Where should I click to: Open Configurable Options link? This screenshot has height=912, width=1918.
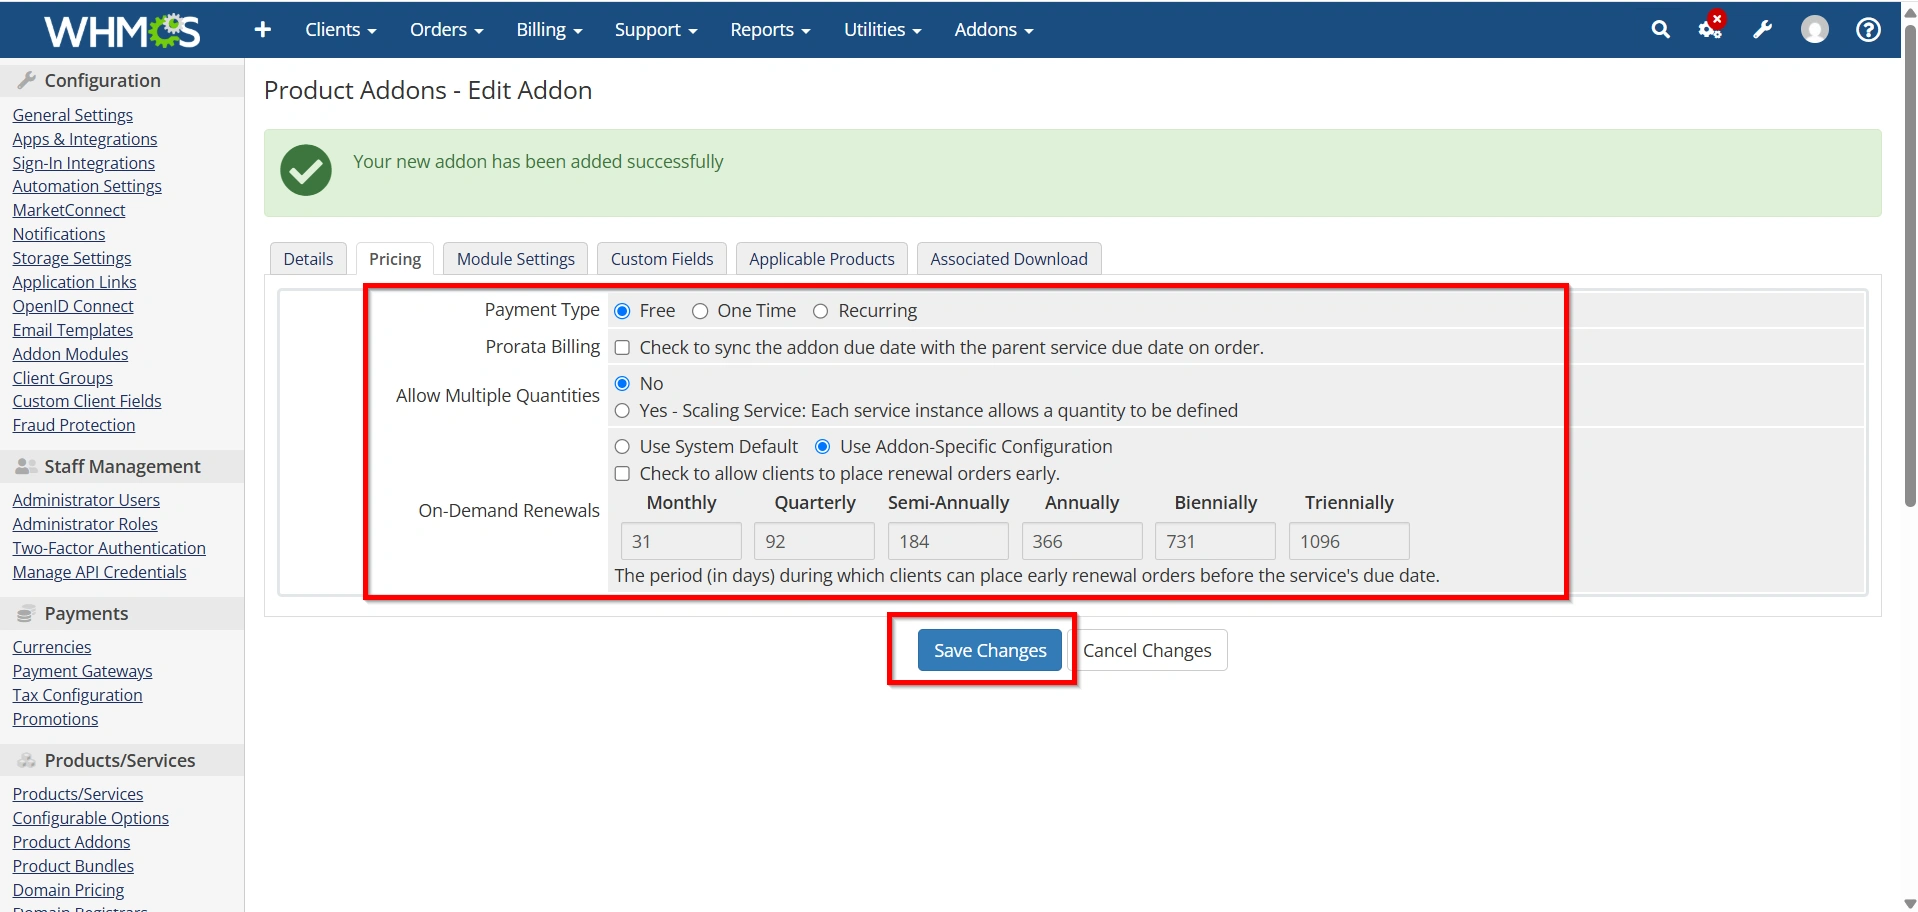[91, 818]
